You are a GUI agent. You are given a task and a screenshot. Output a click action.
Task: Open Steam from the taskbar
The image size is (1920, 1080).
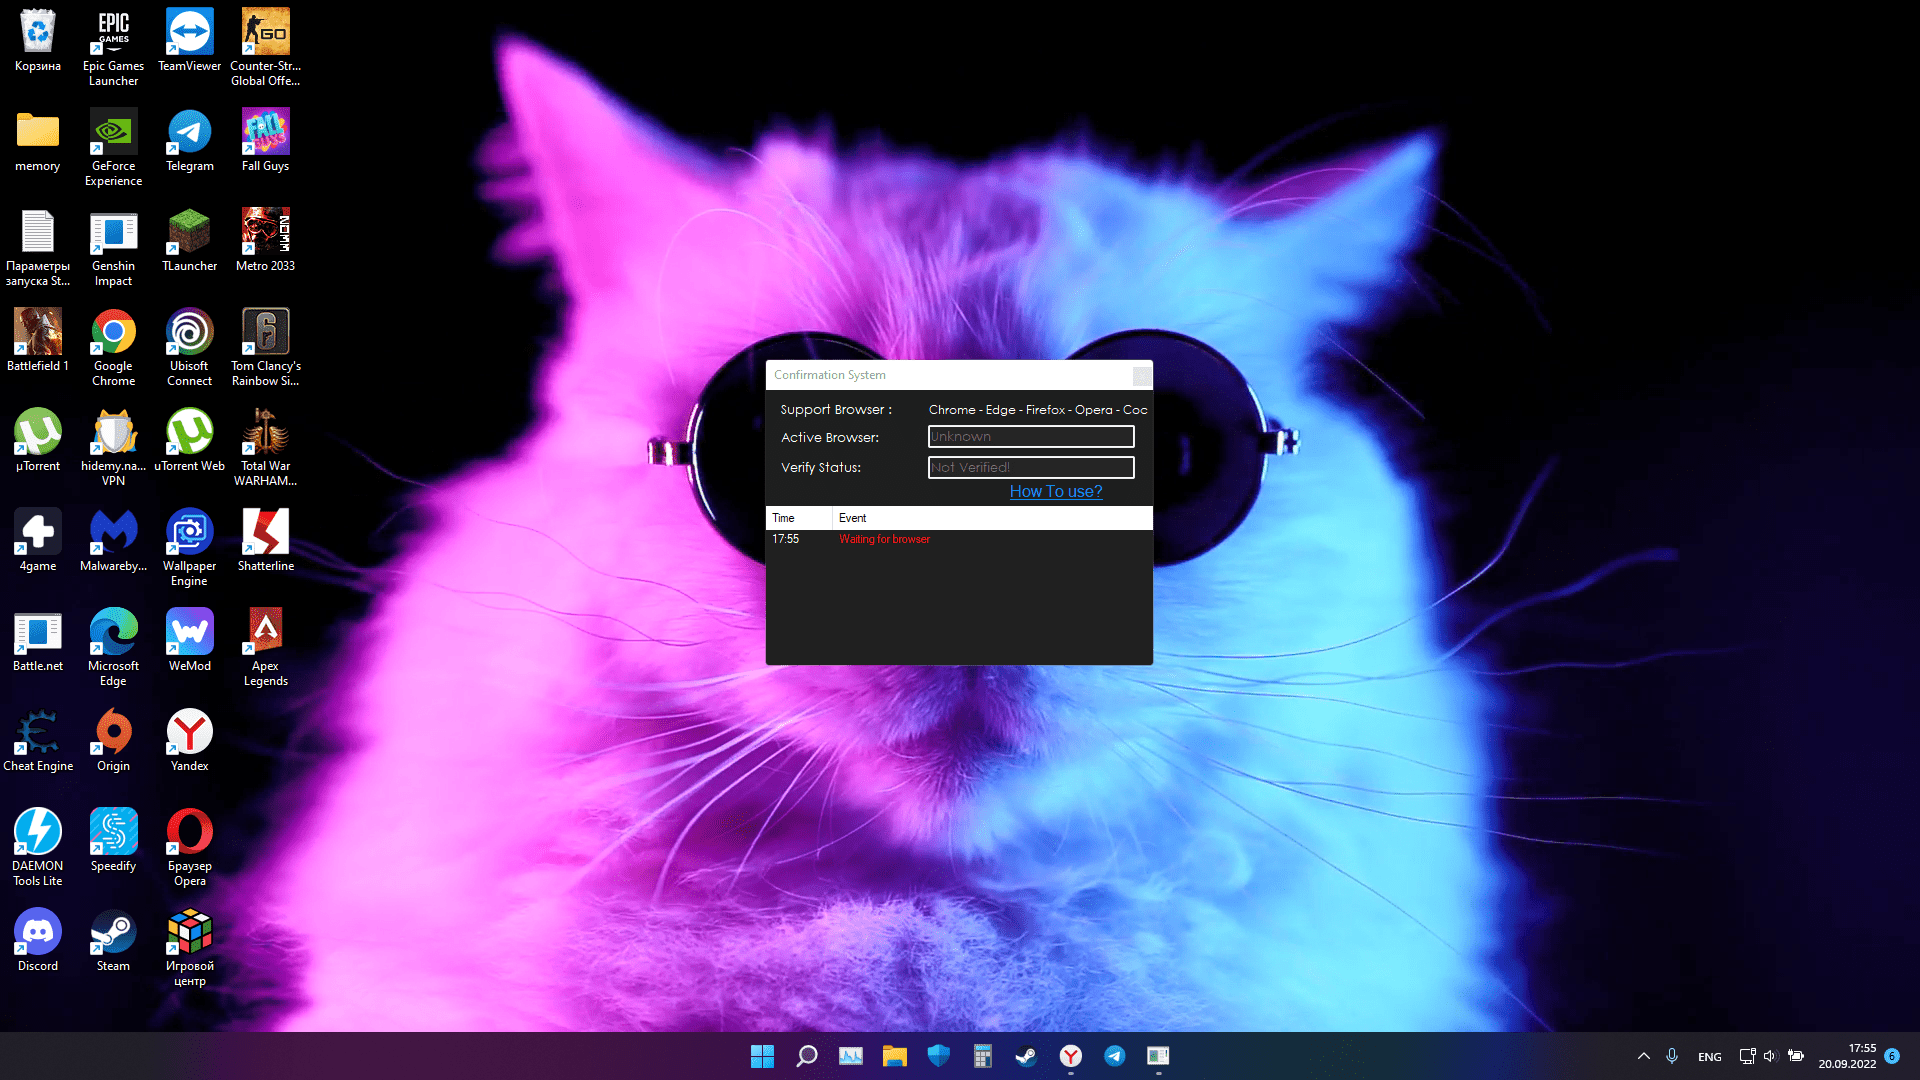[1026, 1056]
